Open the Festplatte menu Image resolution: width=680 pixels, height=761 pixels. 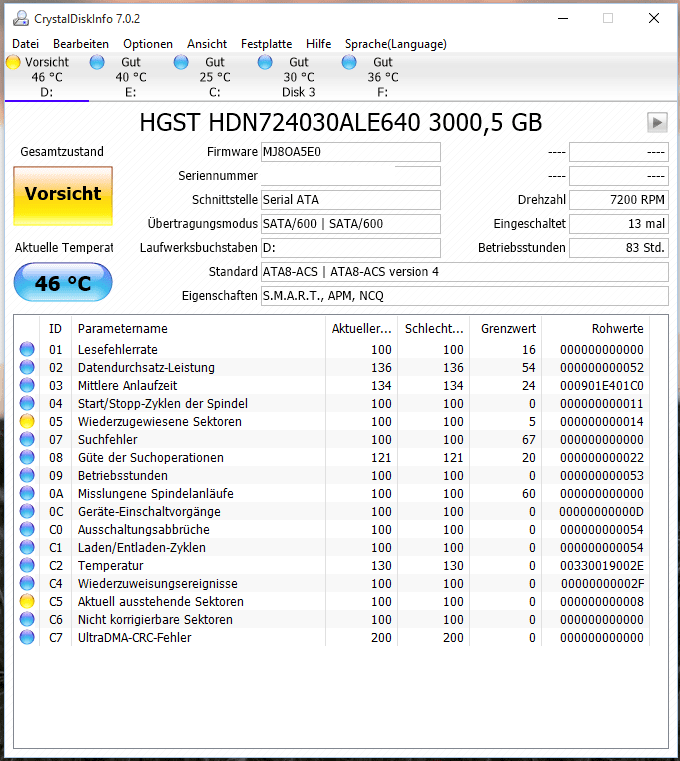[x=266, y=44]
